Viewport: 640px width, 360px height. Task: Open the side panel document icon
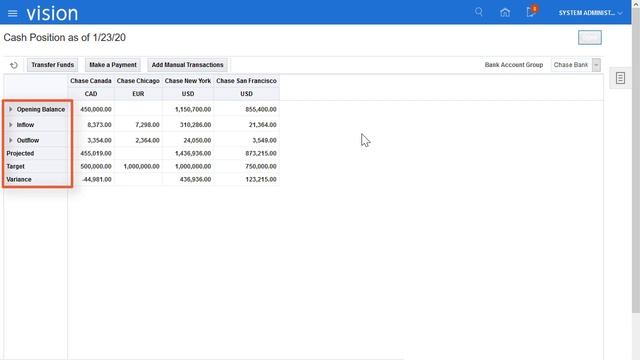[620, 78]
